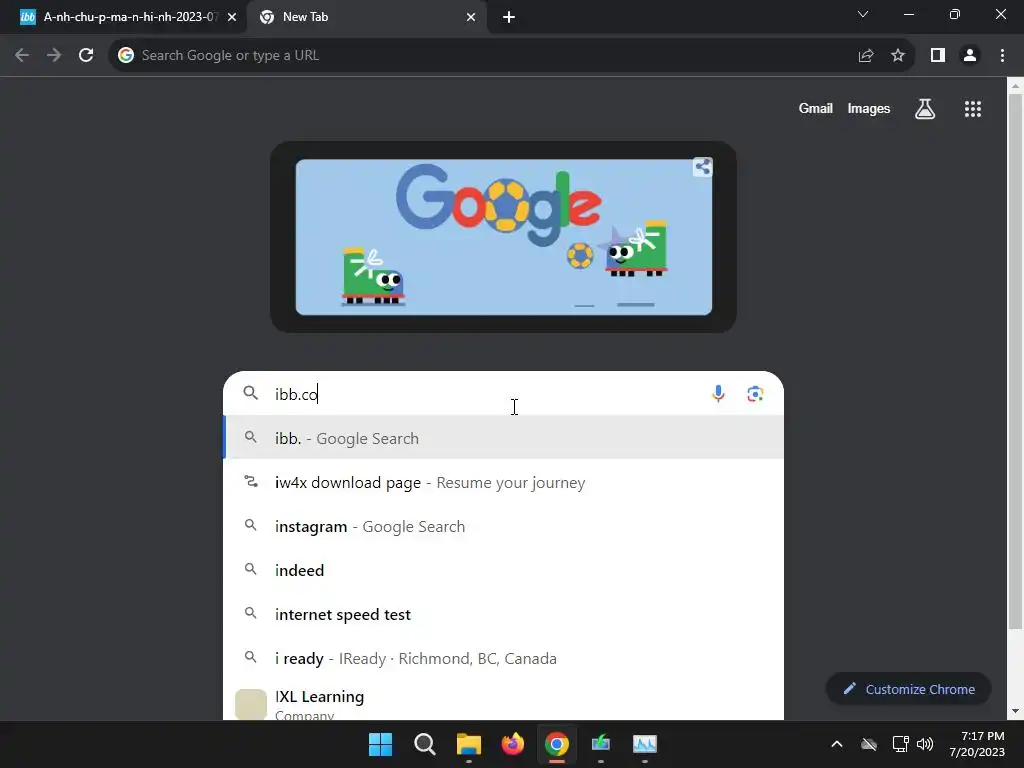Open the performance chart app on taskbar
This screenshot has width=1024, height=768.
(645, 744)
